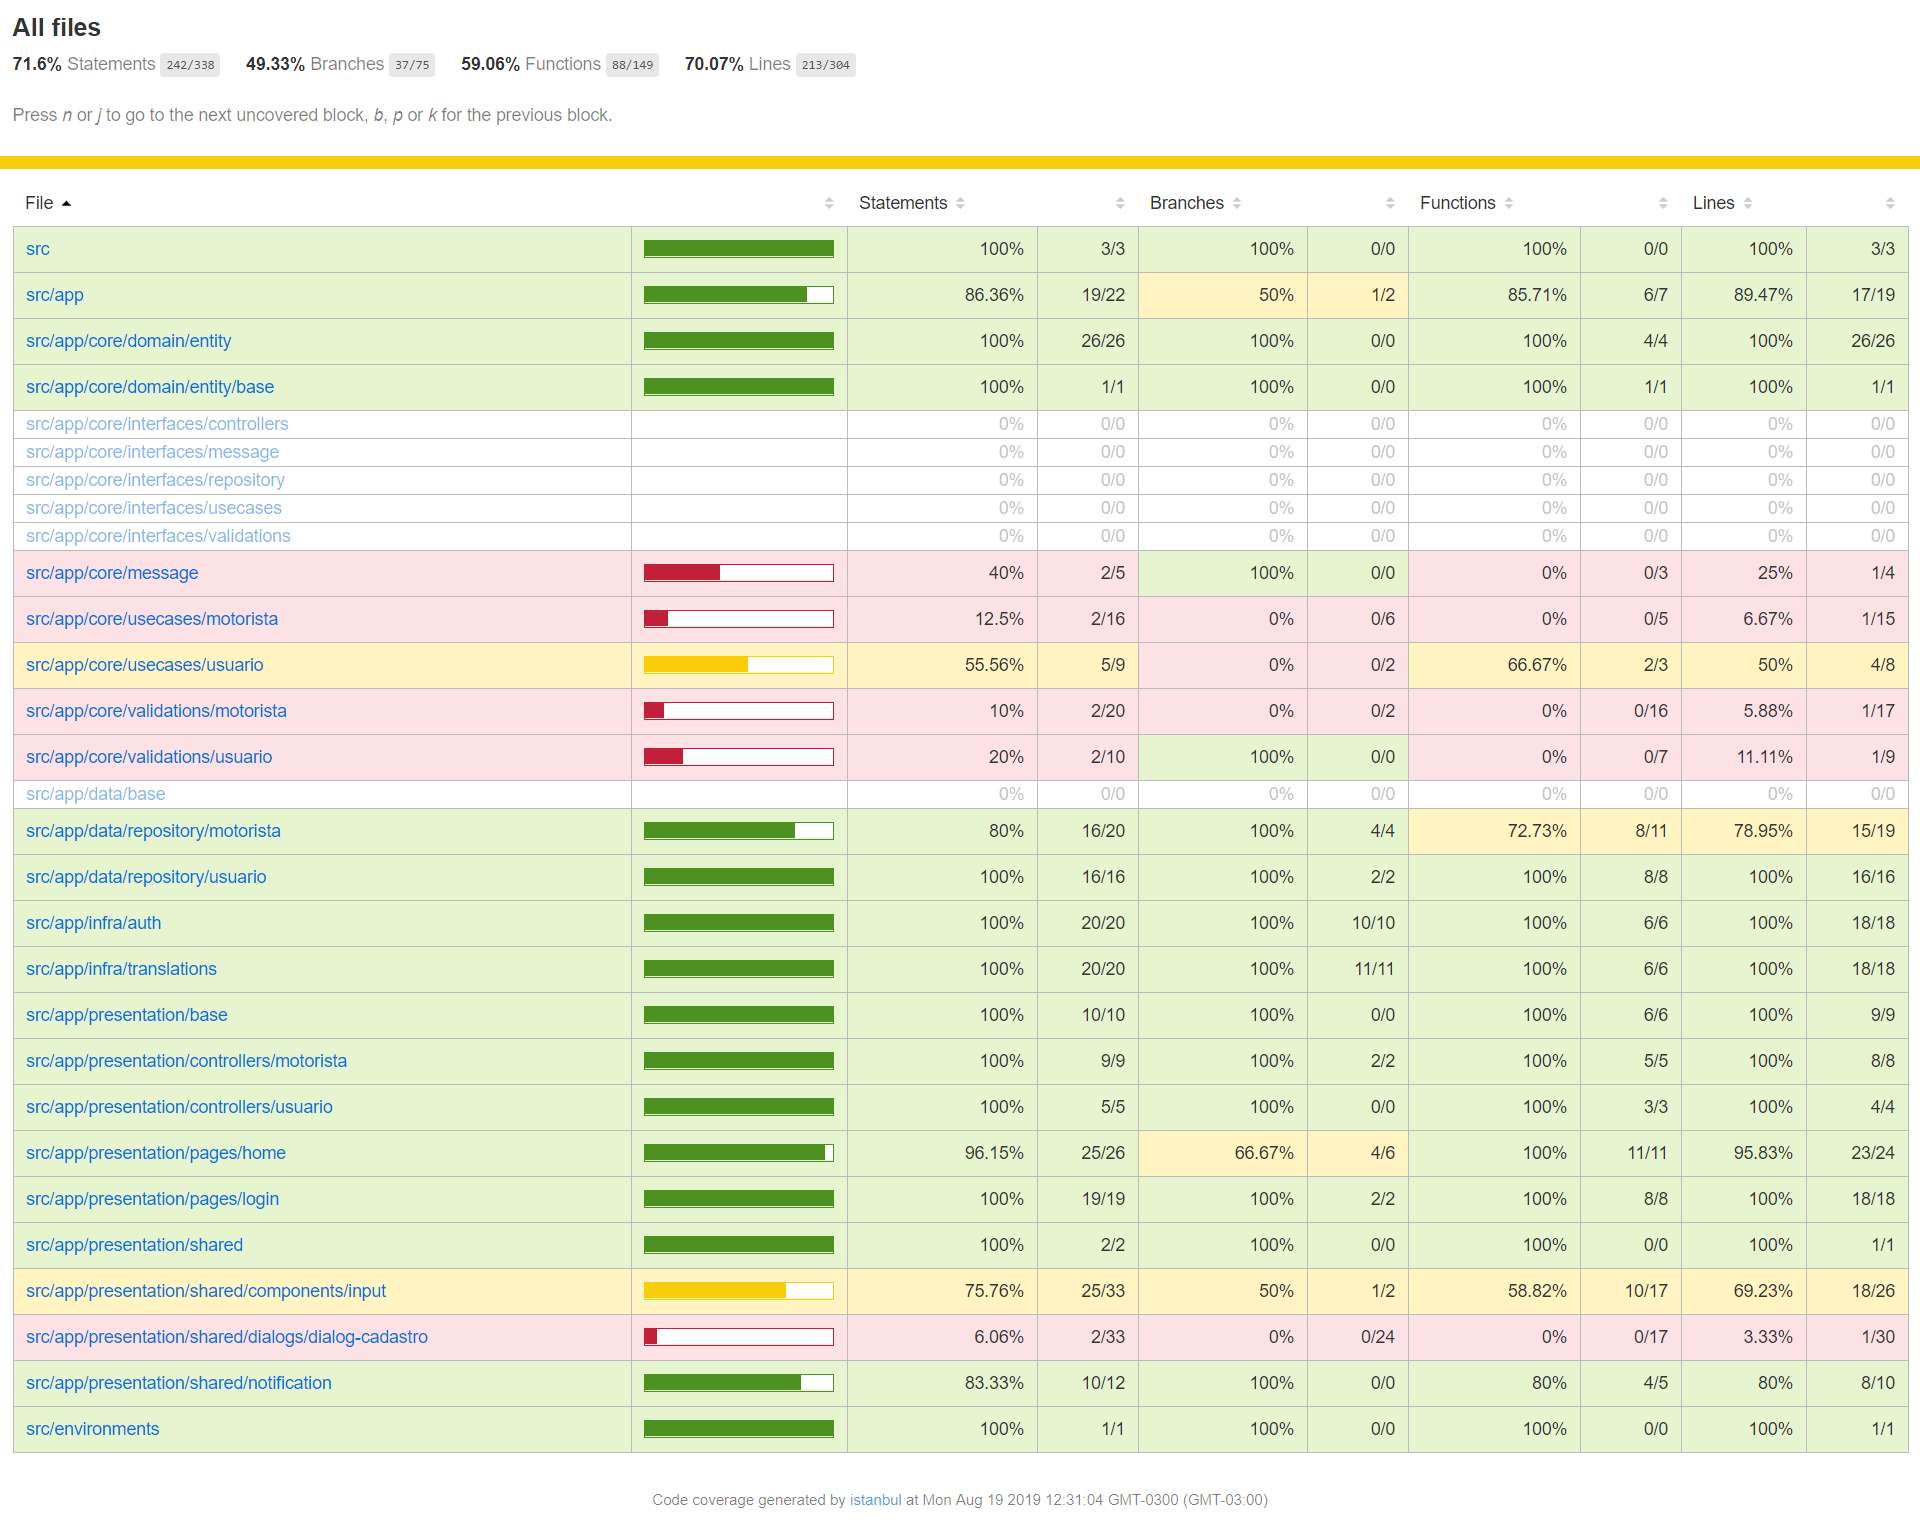Screen dimensions: 1920x1526
Task: Click sort icon in Statements count column
Action: (x=1120, y=203)
